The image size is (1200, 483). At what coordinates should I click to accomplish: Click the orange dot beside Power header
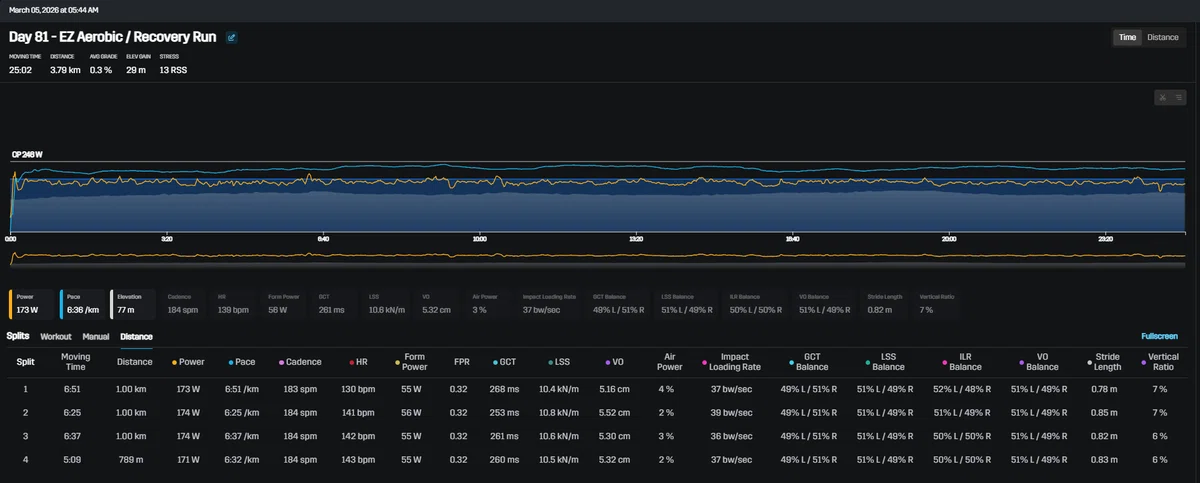[175, 362]
